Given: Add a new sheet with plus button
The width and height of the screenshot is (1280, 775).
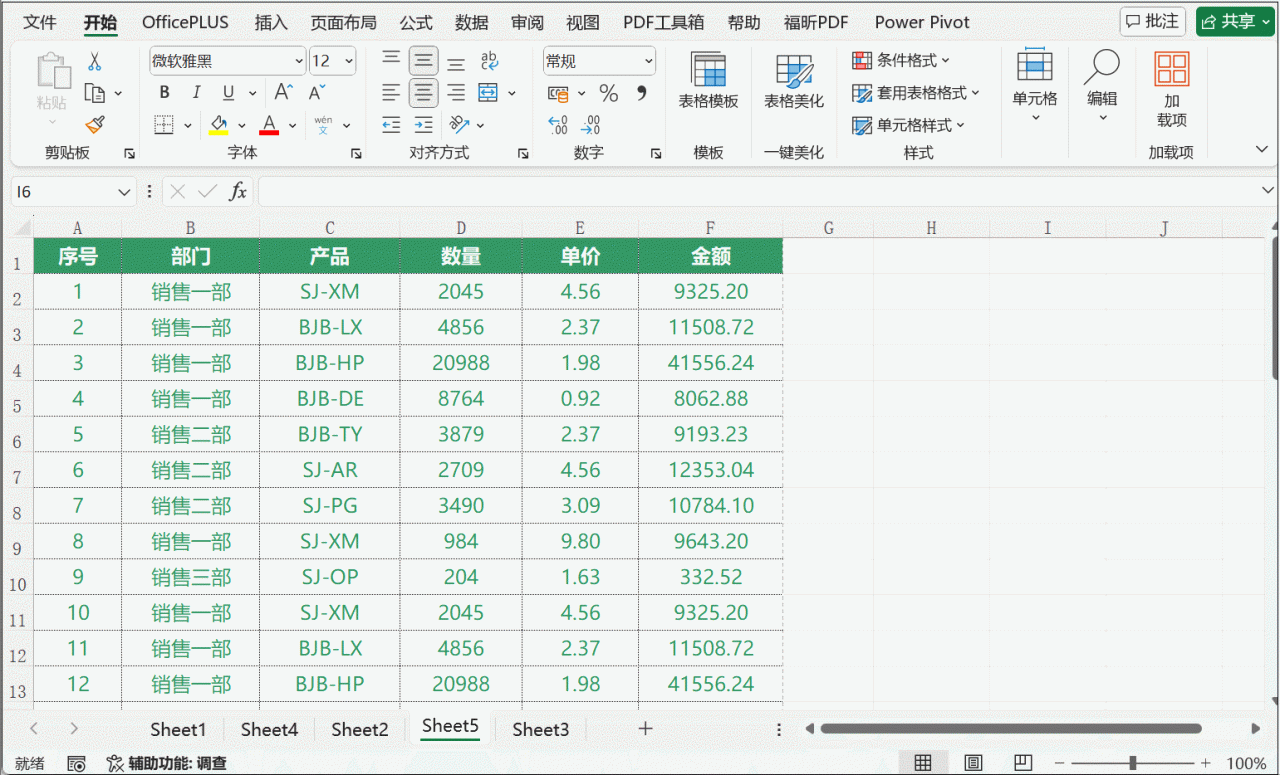Looking at the screenshot, I should pos(645,728).
